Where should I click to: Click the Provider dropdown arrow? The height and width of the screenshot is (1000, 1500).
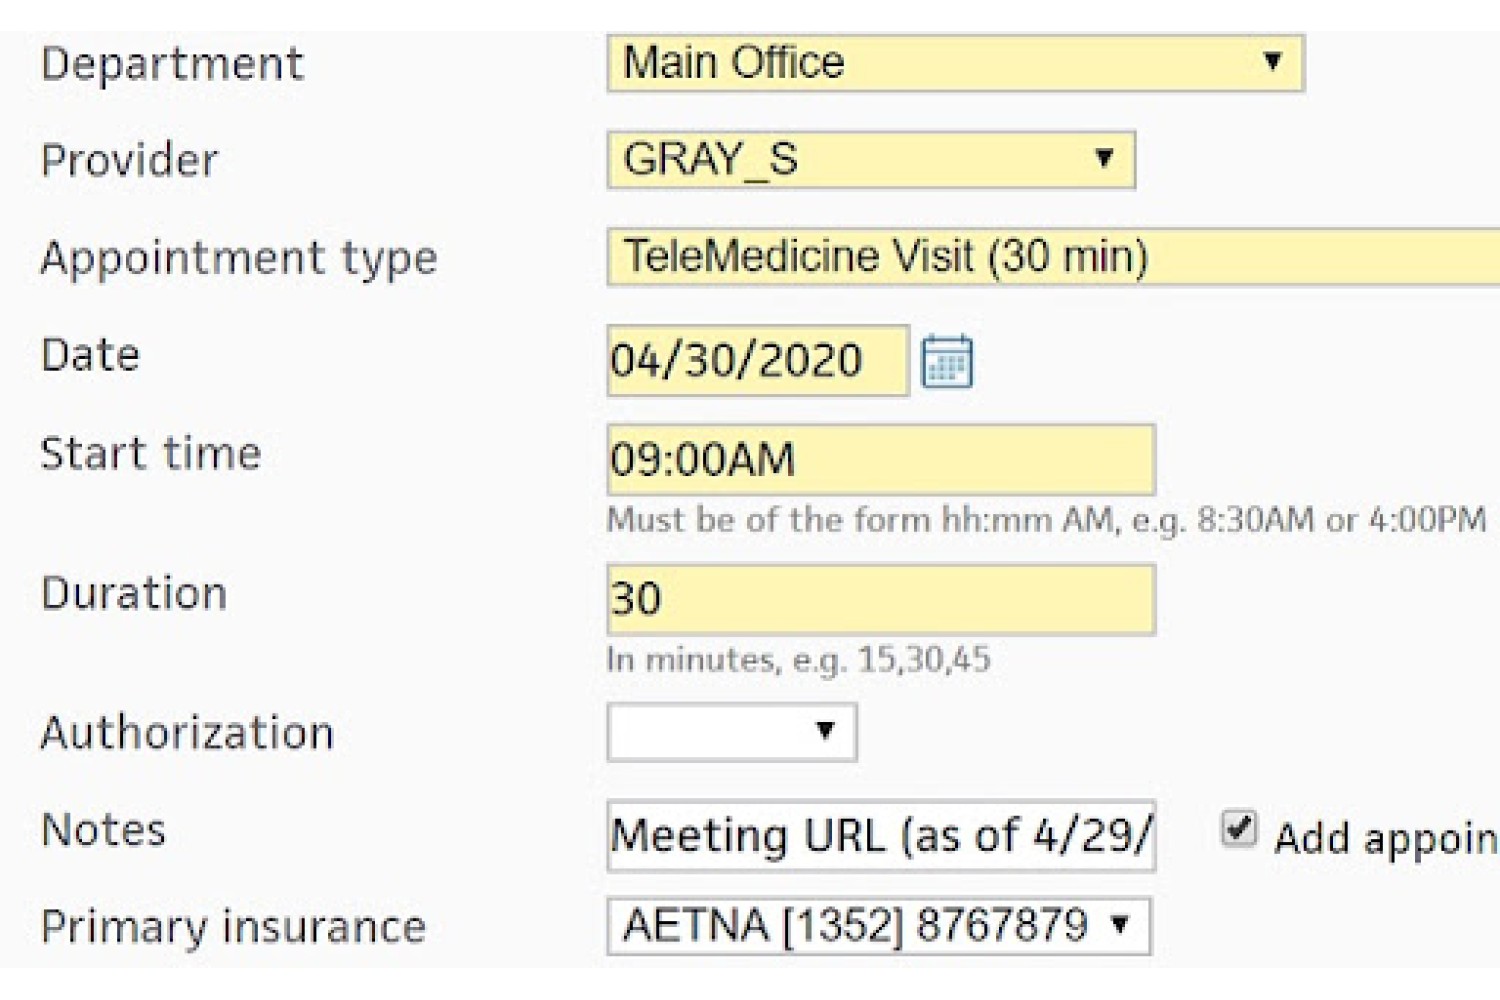(x=1103, y=158)
